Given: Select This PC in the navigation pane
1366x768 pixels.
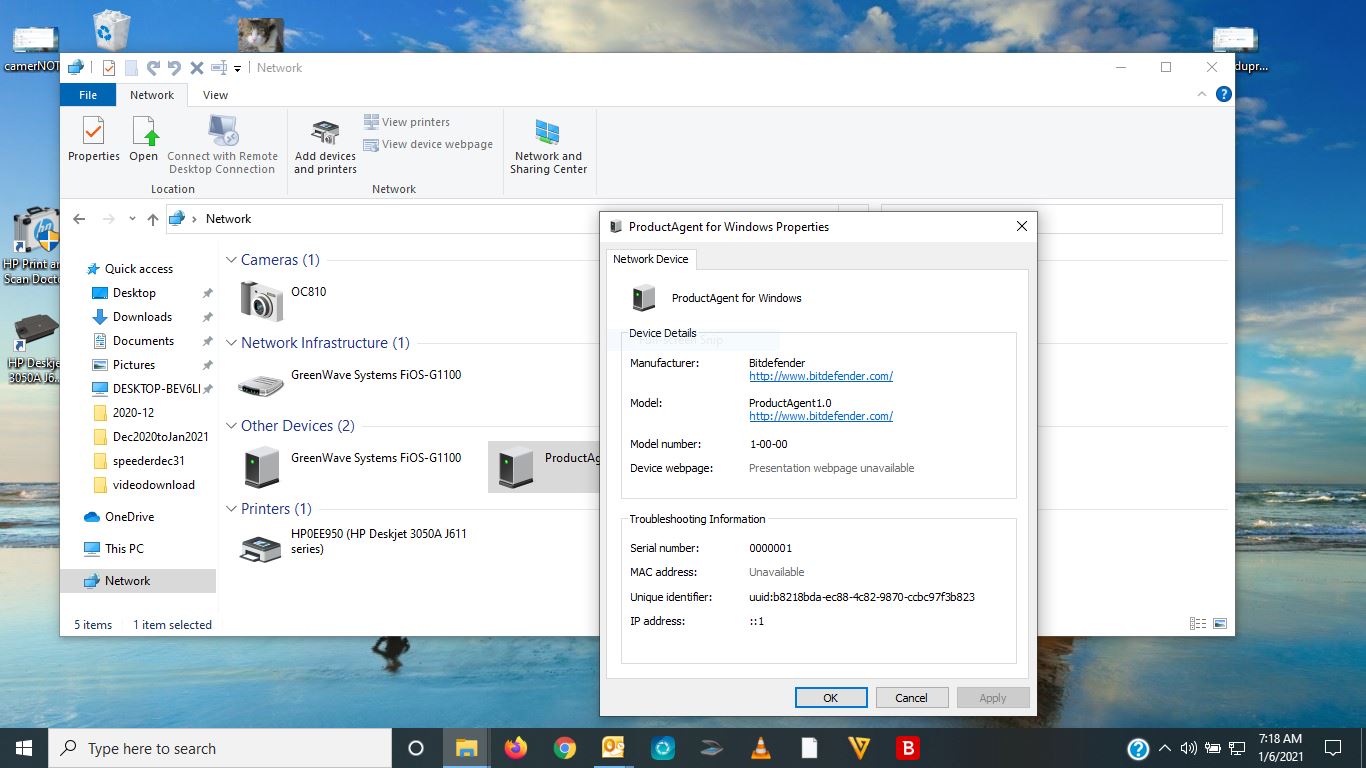Looking at the screenshot, I should 124,549.
